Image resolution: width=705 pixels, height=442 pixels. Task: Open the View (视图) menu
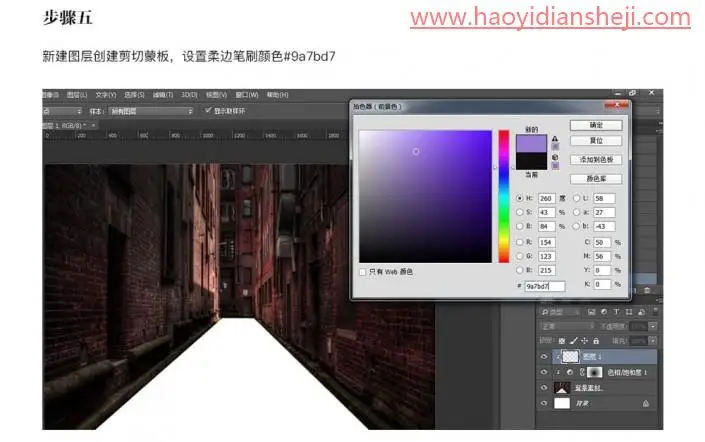216,95
